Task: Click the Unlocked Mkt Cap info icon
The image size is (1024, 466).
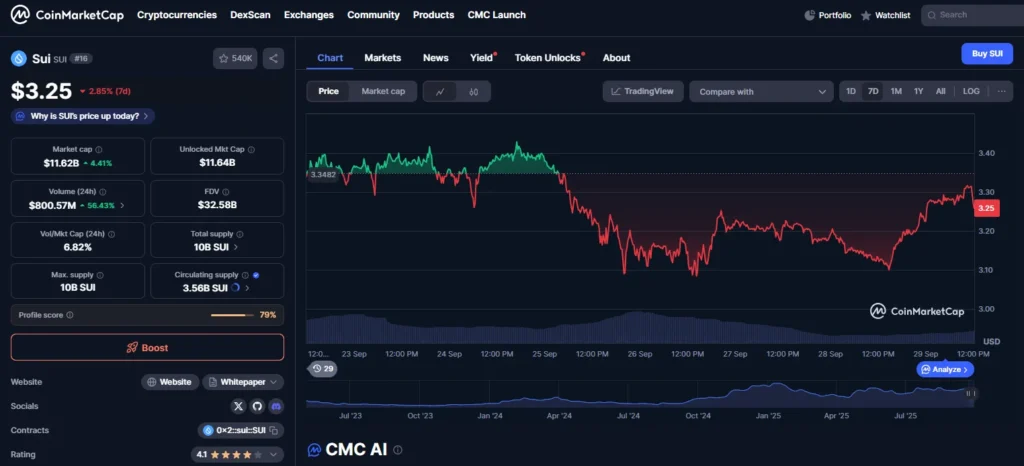Action: [251, 149]
